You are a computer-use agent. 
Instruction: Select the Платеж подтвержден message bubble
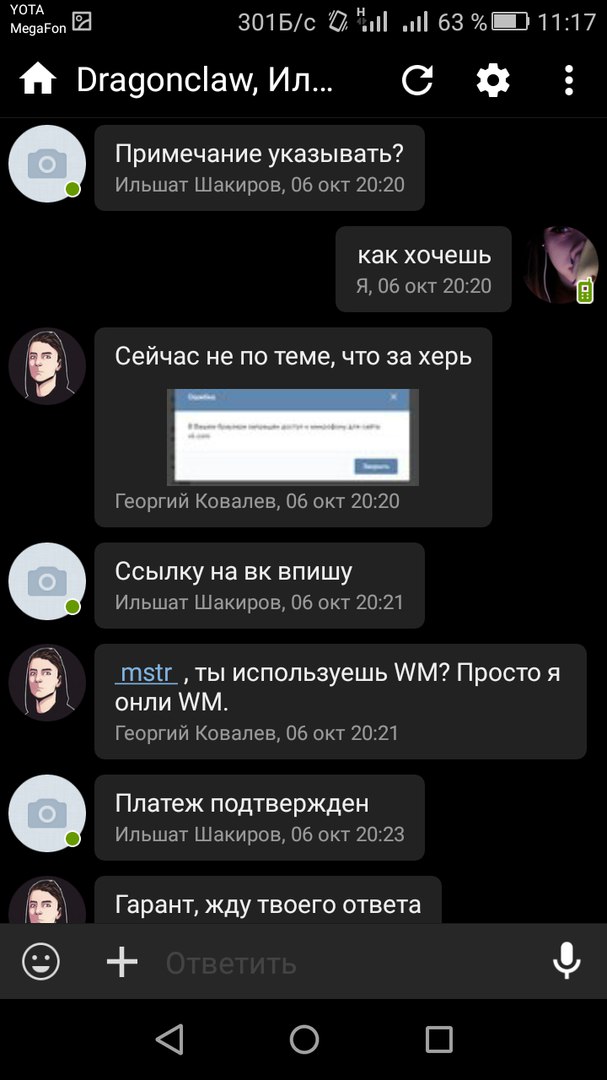coord(259,817)
